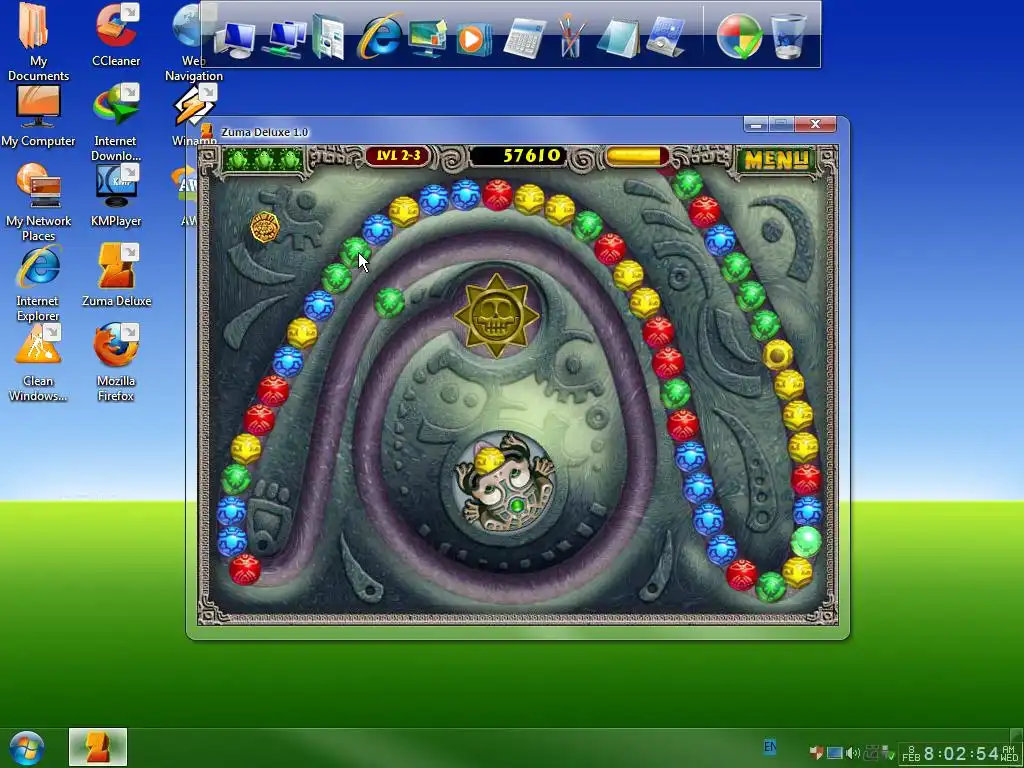Open the Paint brushes icon in the dock
Image resolution: width=1024 pixels, height=768 pixels.
[569, 37]
